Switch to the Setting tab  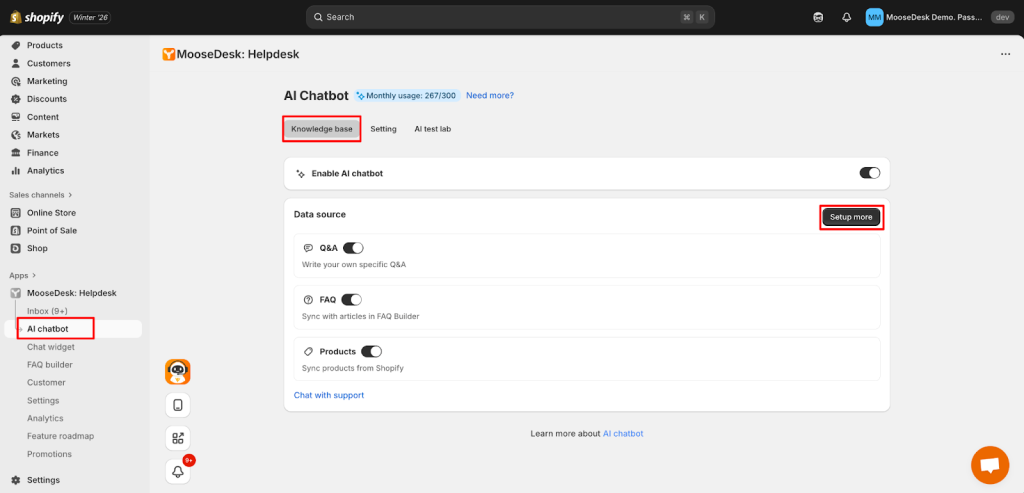pos(383,129)
